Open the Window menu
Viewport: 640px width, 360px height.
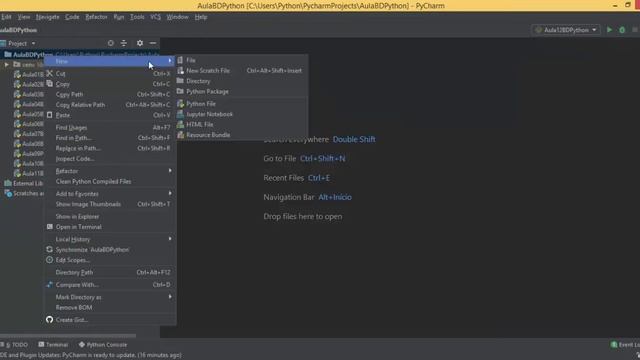point(177,17)
